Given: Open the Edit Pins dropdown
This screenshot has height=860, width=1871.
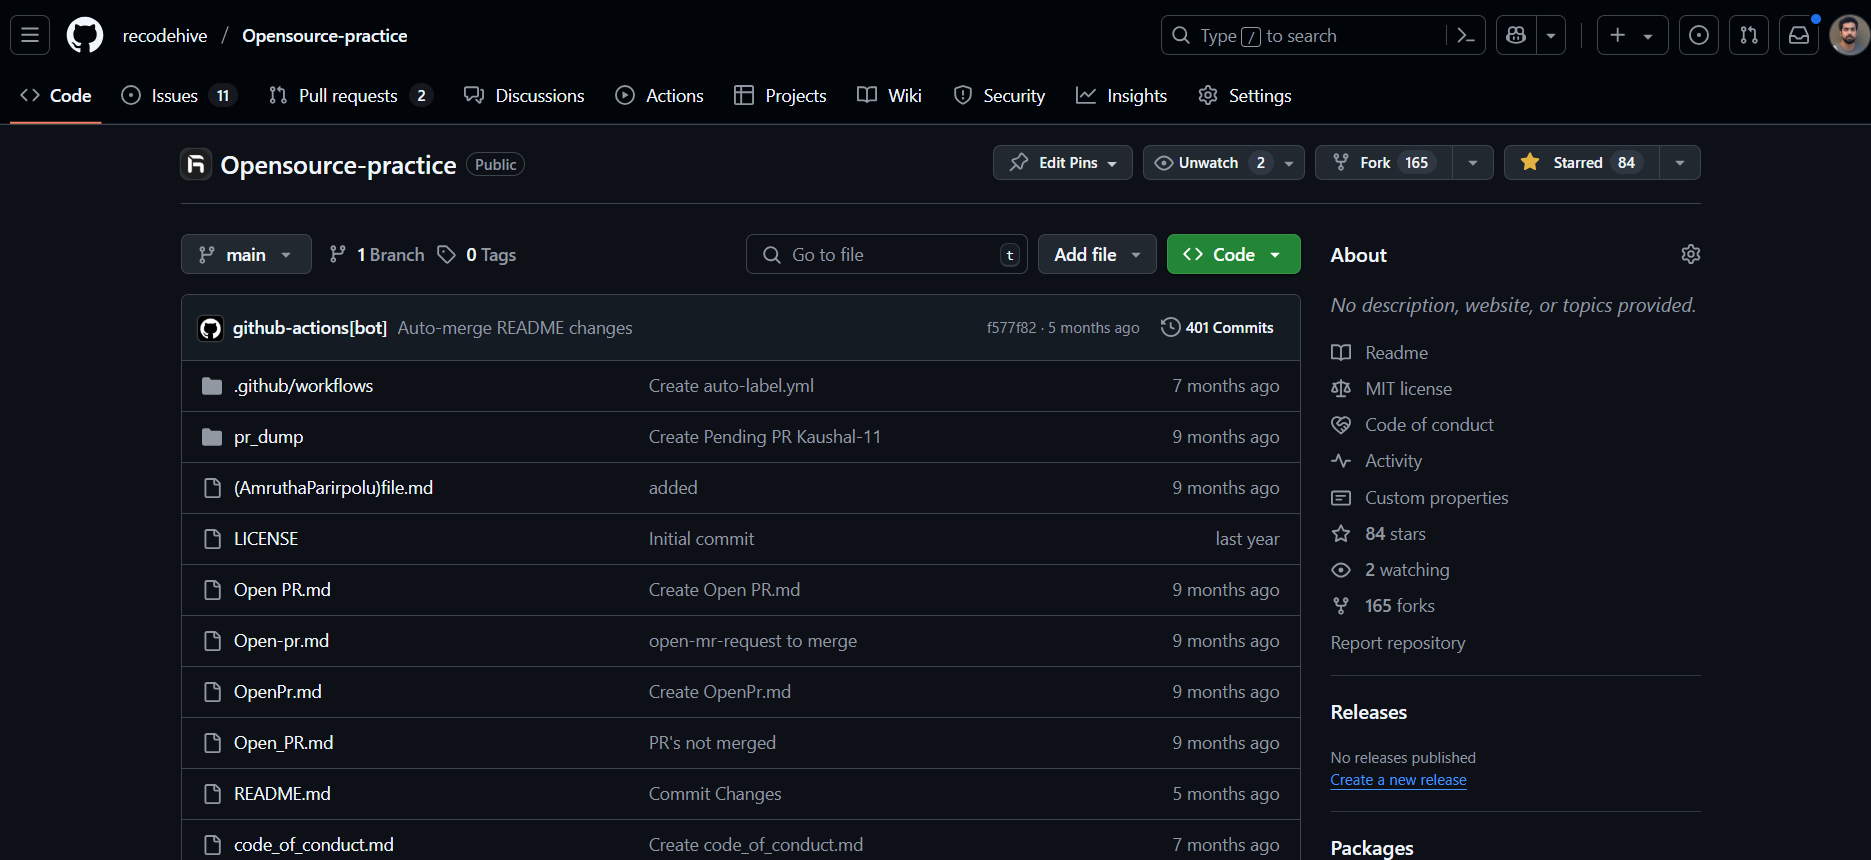Looking at the screenshot, I should (x=1063, y=163).
